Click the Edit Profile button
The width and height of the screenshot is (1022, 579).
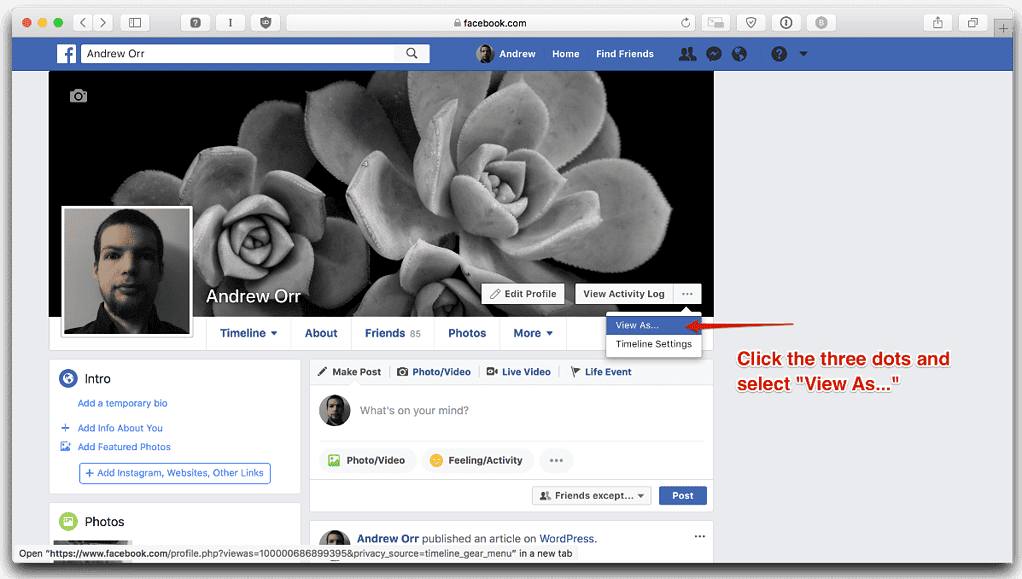pos(523,294)
